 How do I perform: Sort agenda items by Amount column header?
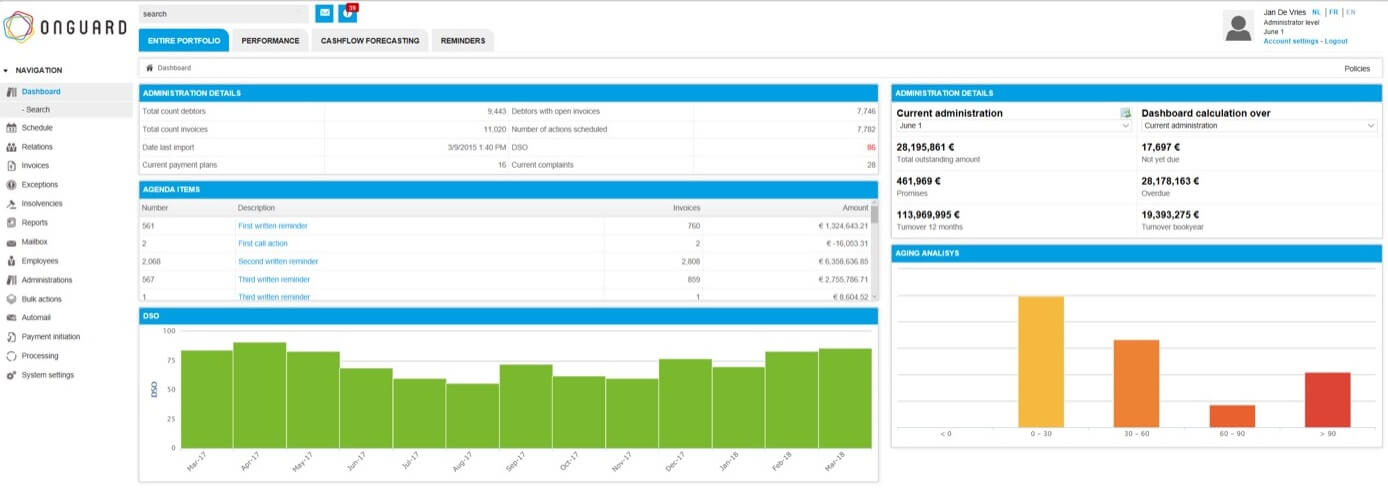856,208
